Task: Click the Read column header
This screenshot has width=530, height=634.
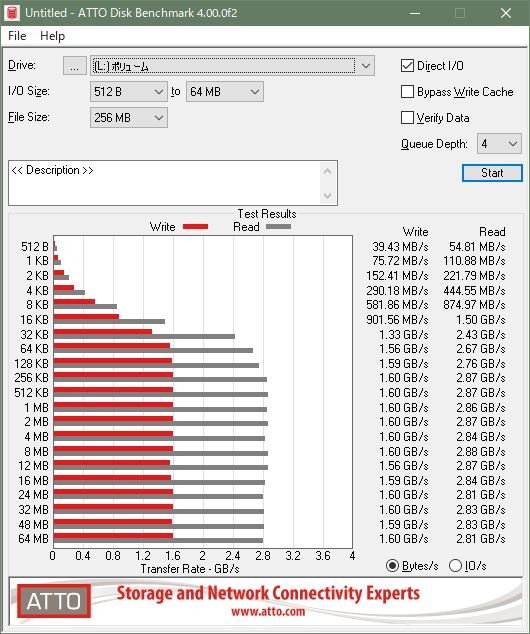Action: 492,232
